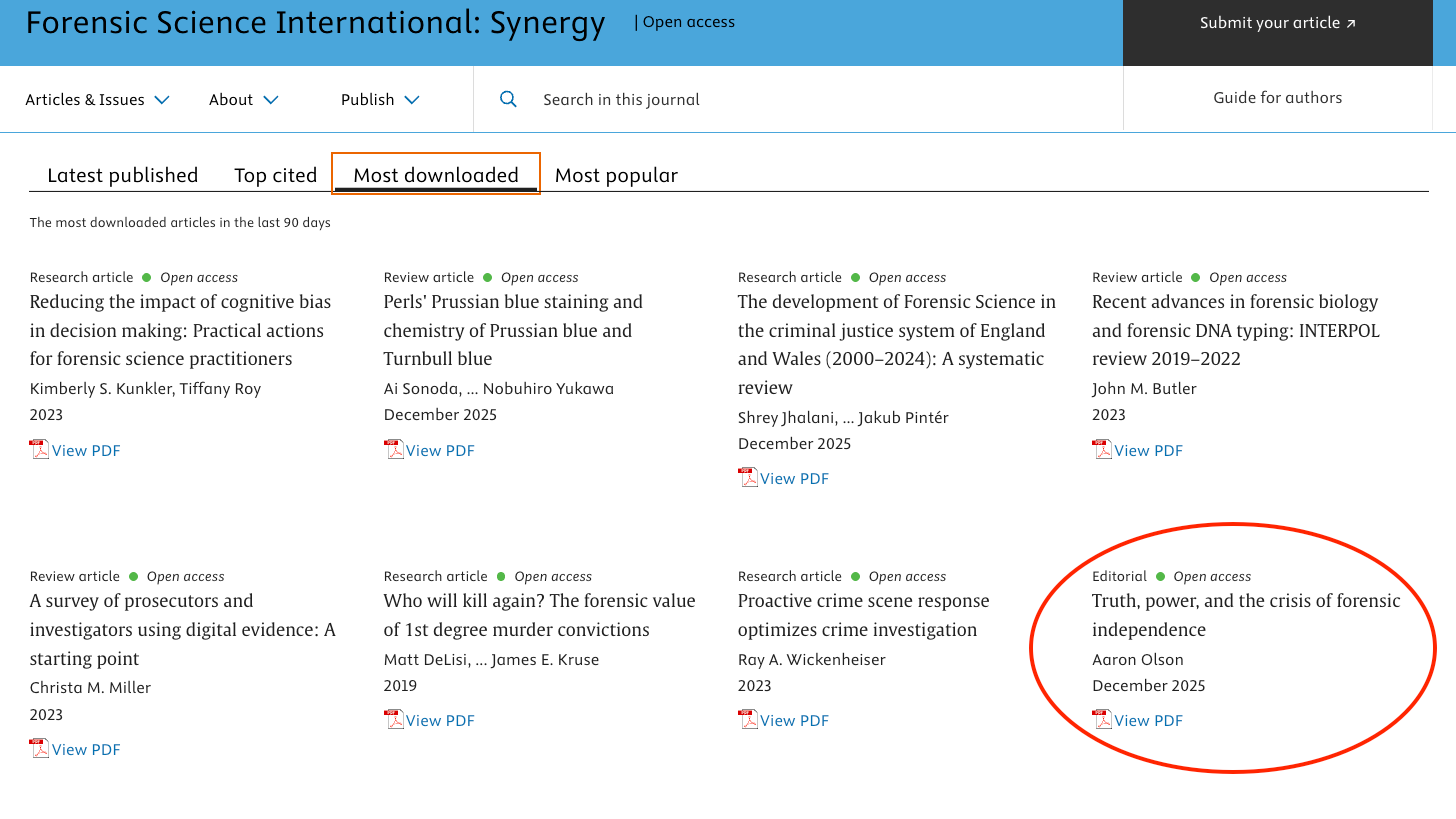This screenshot has width=1456, height=819.
Task: Click the Open access label in header
Action: click(688, 22)
